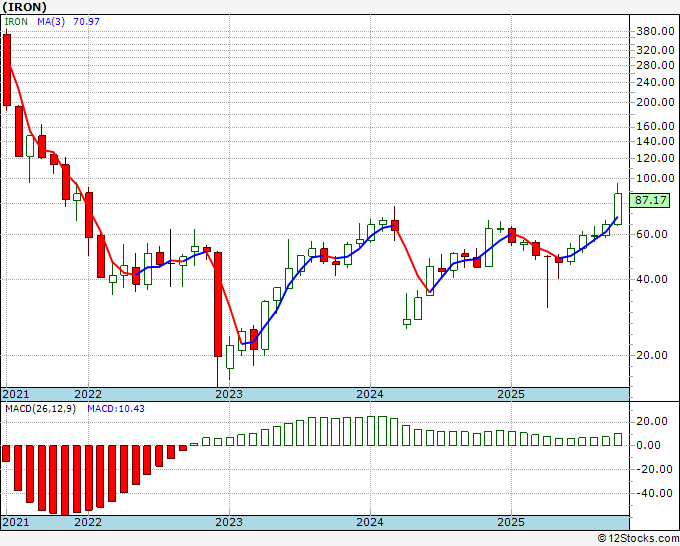Open the 12Stocks.com copyright link
This screenshot has height=546, width=680.
click(638, 539)
